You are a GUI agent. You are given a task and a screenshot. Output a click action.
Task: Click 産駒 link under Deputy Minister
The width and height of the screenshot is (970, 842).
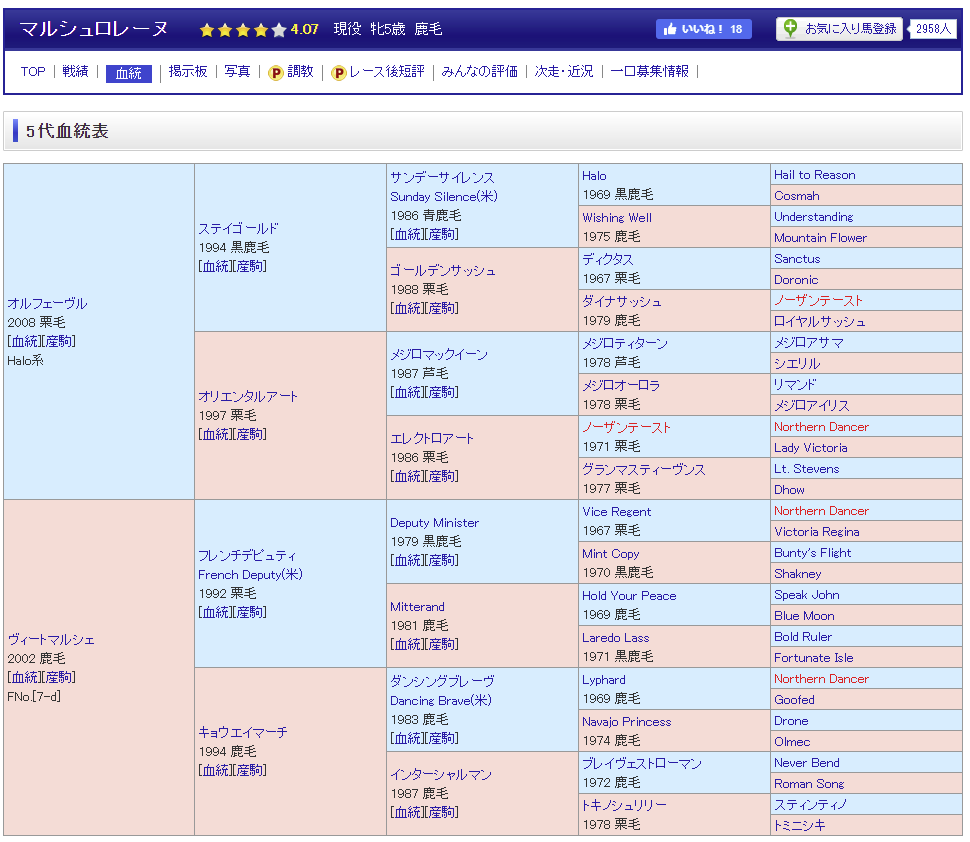[441, 561]
